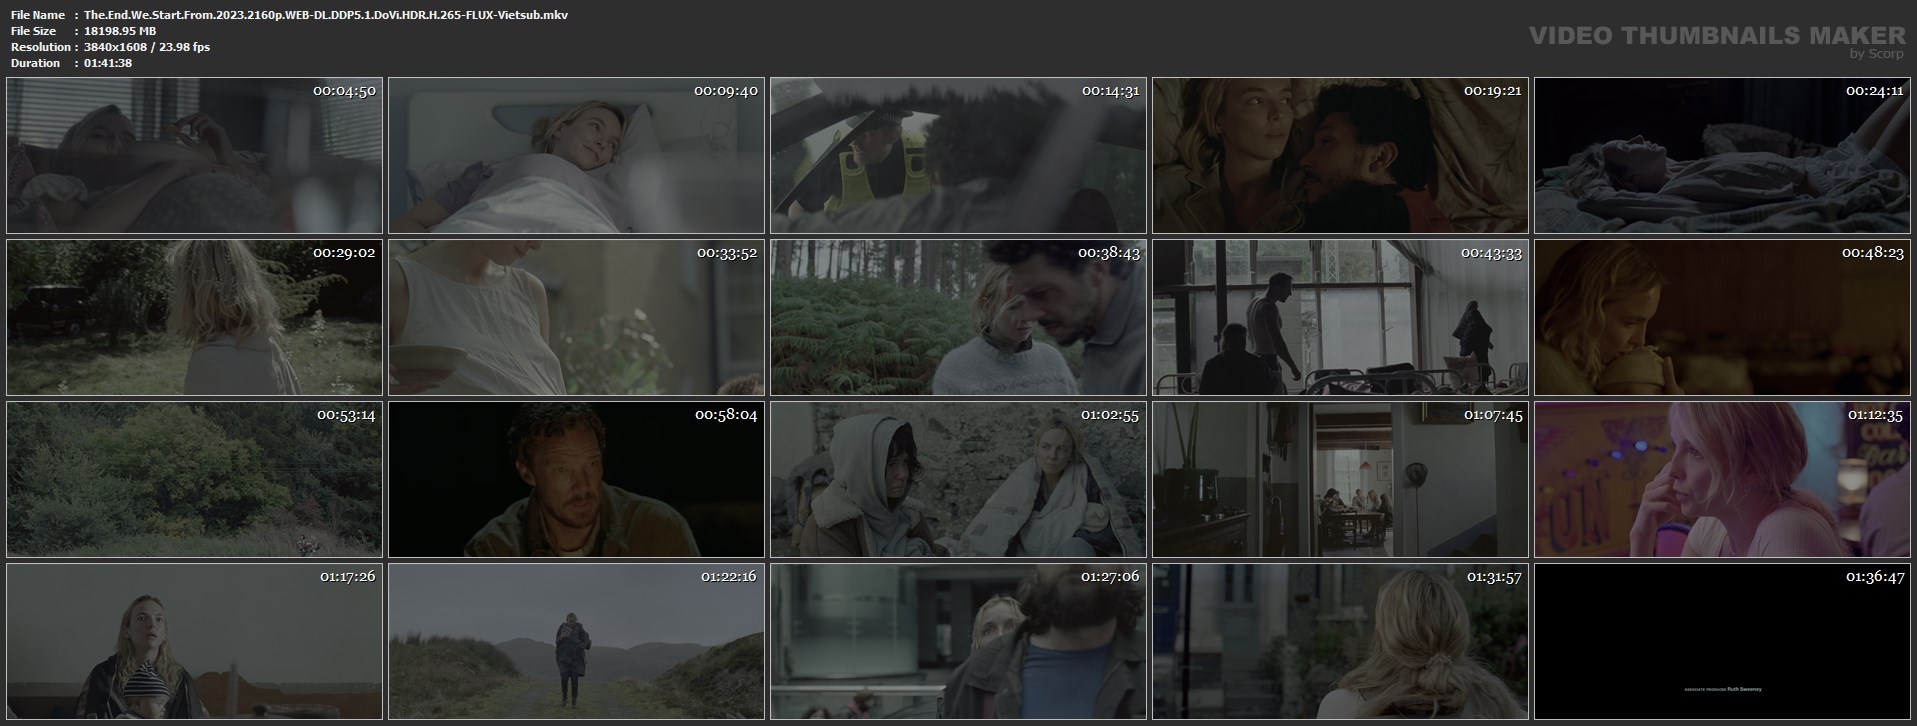Open the thumbnail stamped 01:27:06

coord(958,641)
